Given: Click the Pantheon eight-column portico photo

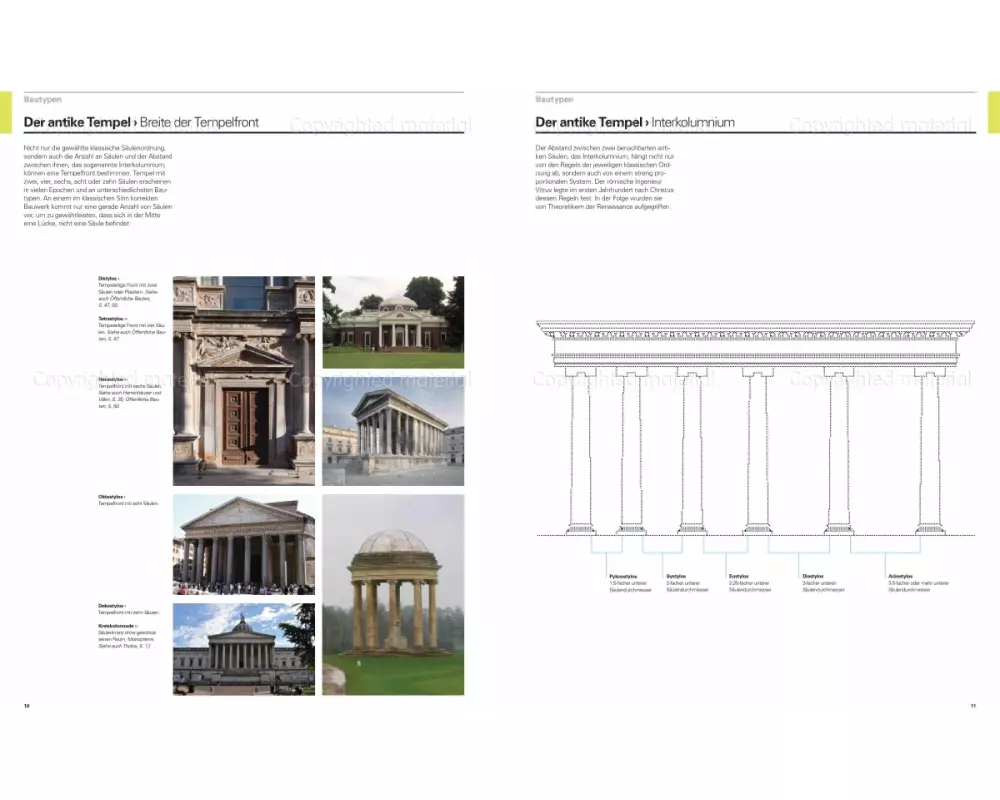Looking at the screenshot, I should click(x=244, y=544).
